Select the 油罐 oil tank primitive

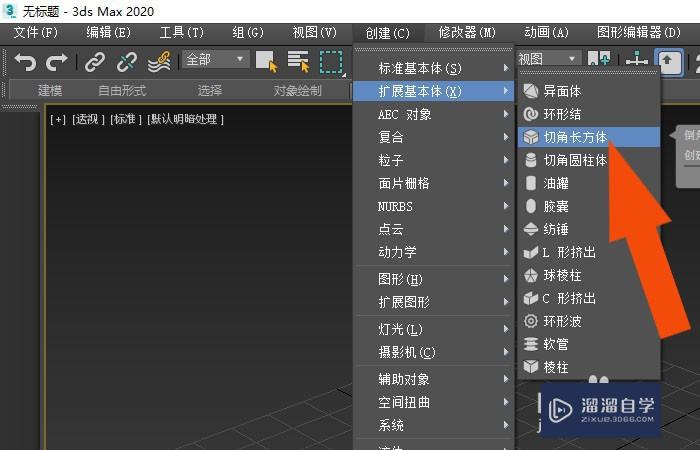tap(589, 183)
